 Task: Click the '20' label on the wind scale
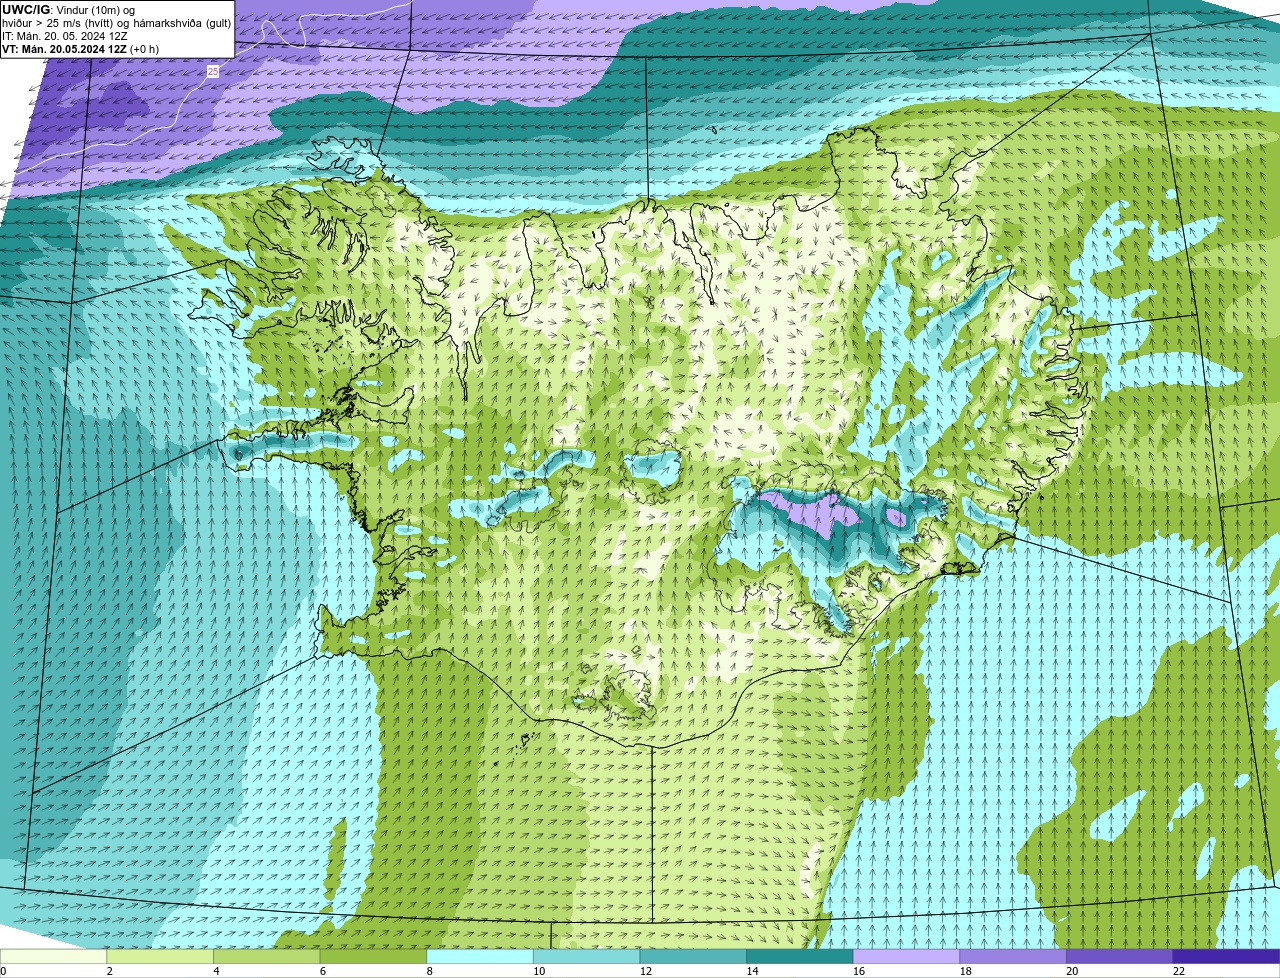click(x=1072, y=971)
